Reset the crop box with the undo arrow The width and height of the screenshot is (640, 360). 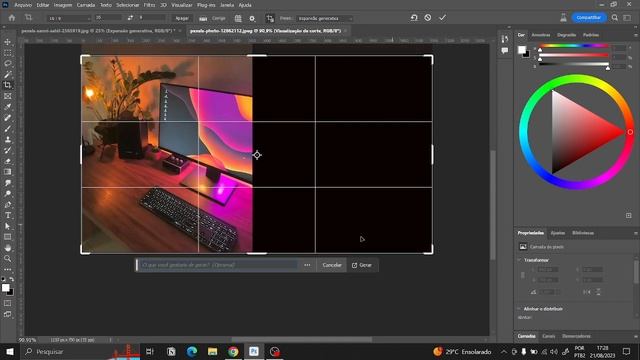[414, 18]
